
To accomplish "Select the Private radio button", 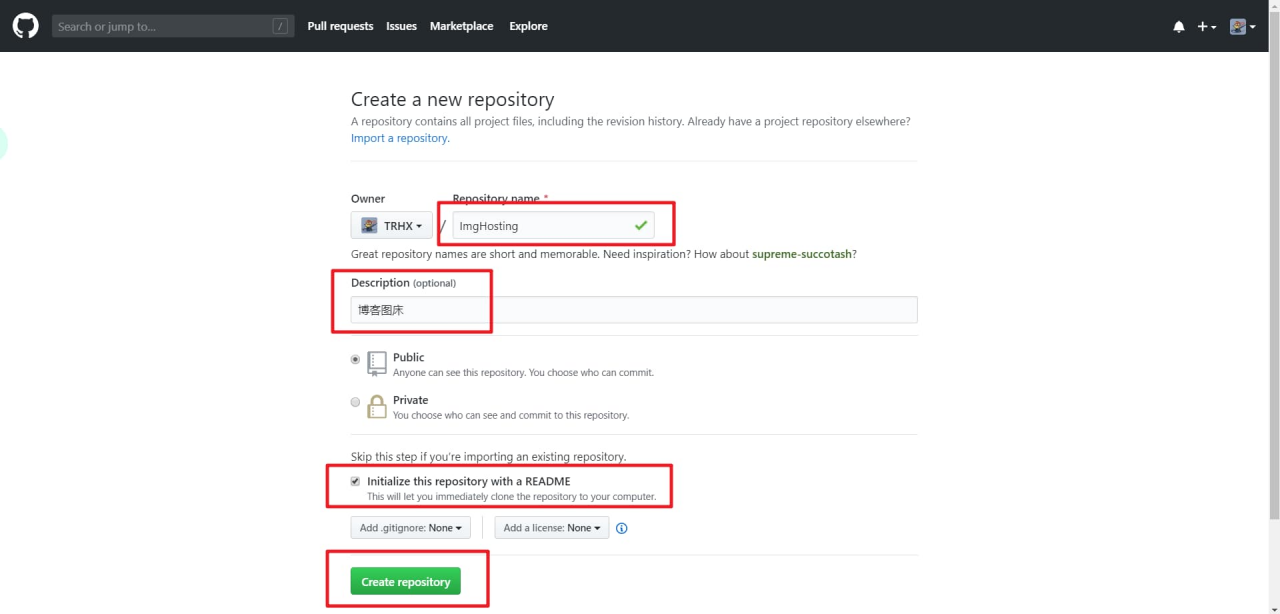I will tap(355, 402).
